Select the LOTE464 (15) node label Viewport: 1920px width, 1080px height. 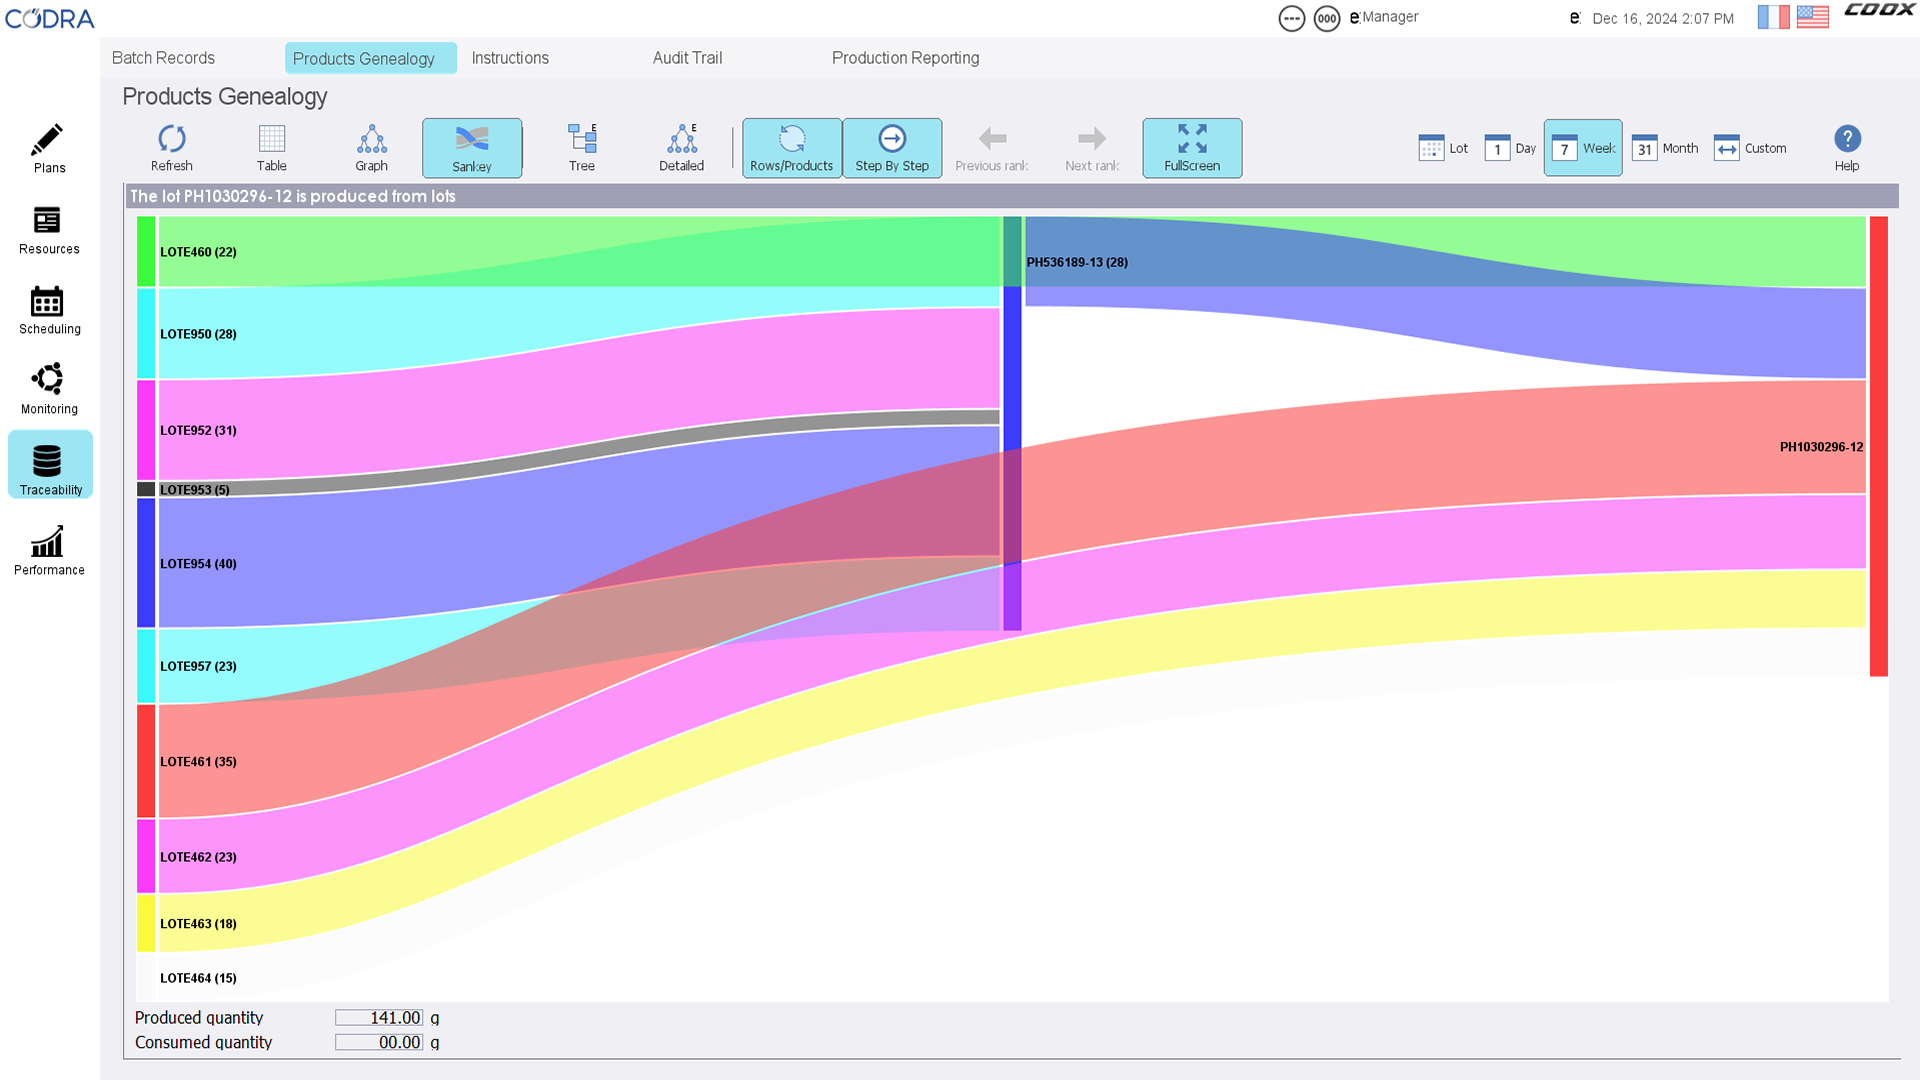click(198, 978)
